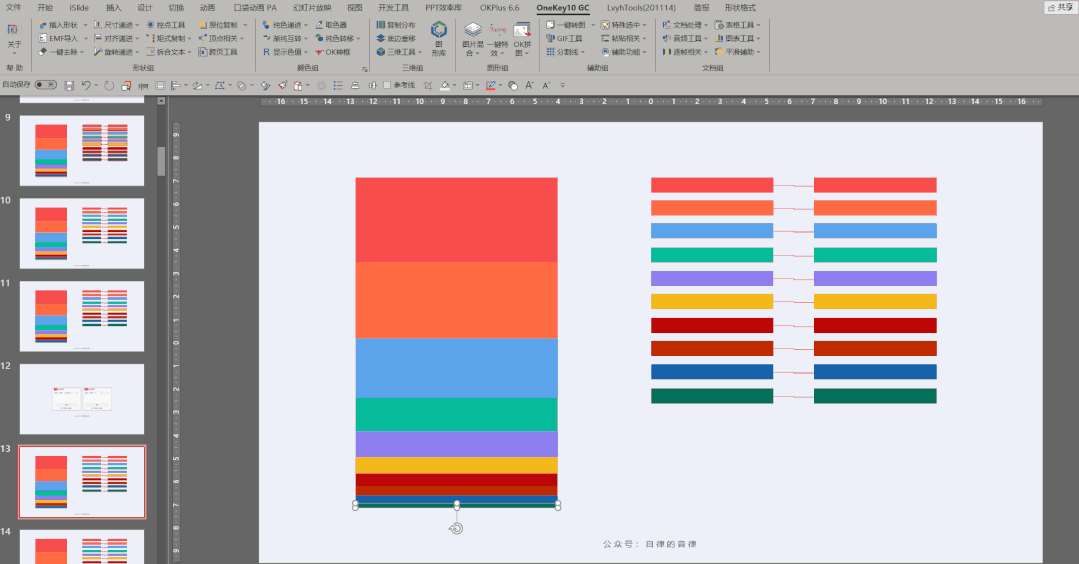Open the 颜色组 group dialog launcher

pyautogui.click(x=365, y=69)
